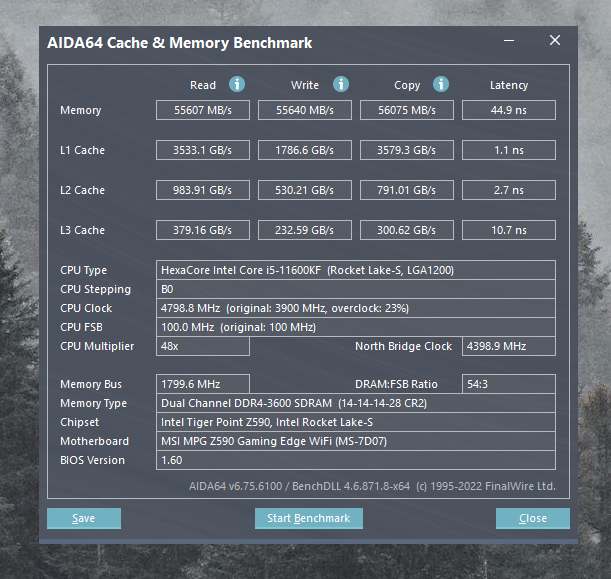Select the L1 Cache Read value
This screenshot has height=579, width=611.
(x=203, y=150)
